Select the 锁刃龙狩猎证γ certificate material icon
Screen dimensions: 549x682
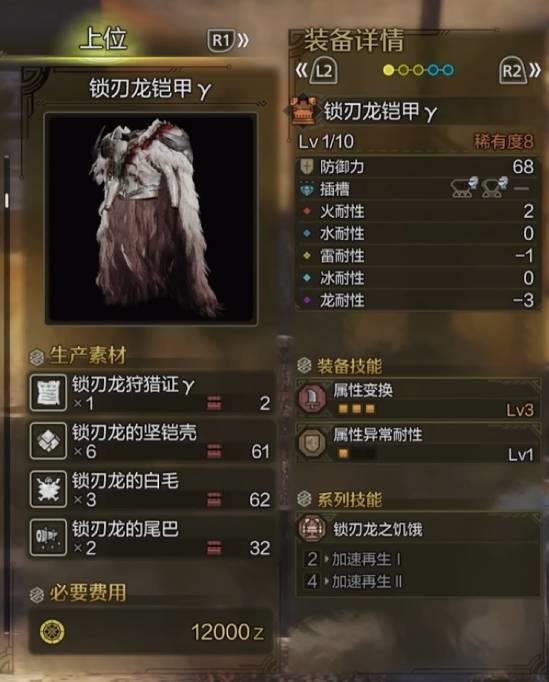pyautogui.click(x=48, y=393)
